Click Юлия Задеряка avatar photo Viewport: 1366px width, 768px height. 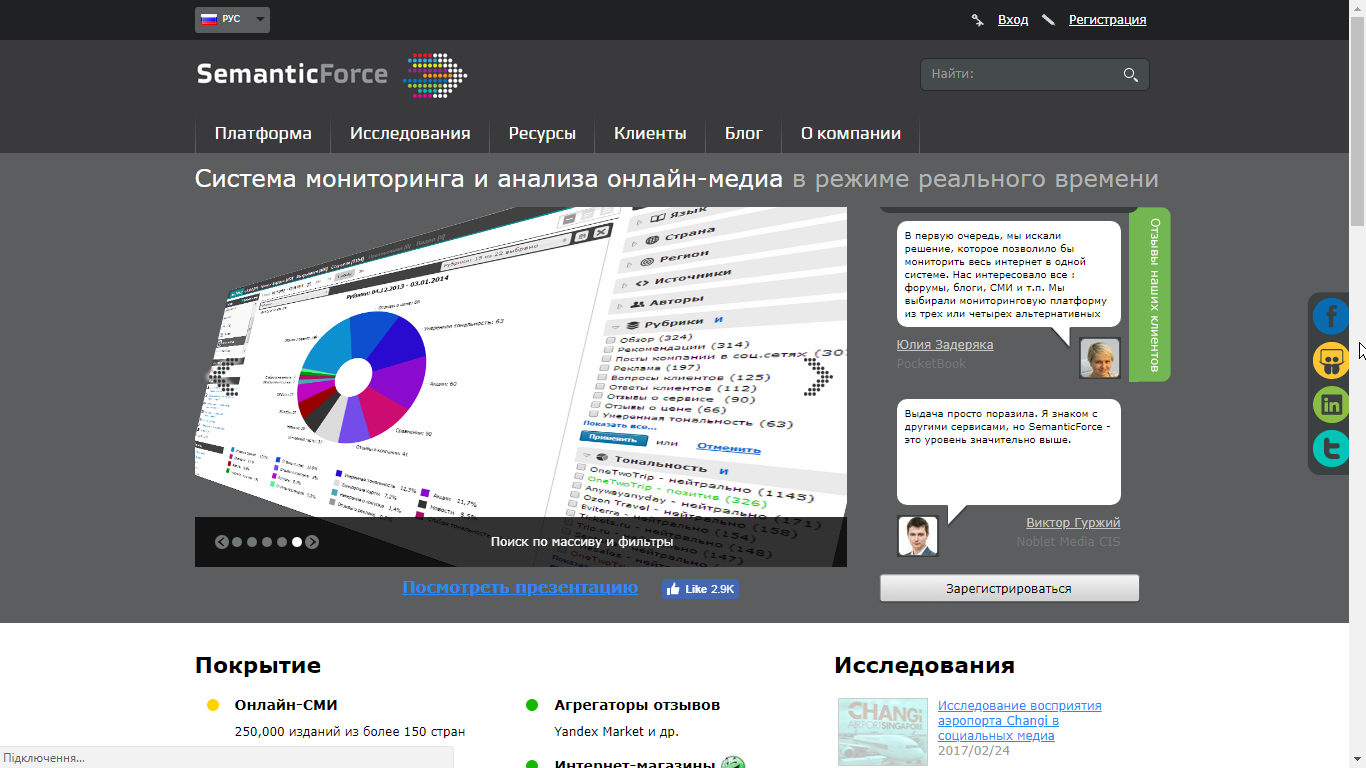1100,358
